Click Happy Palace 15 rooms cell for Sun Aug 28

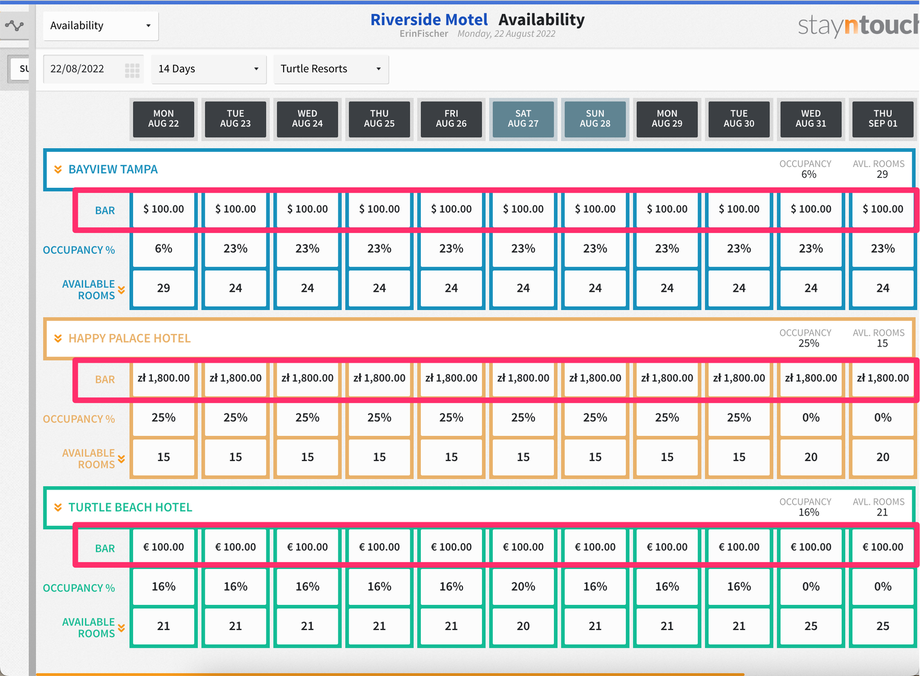[595, 458]
